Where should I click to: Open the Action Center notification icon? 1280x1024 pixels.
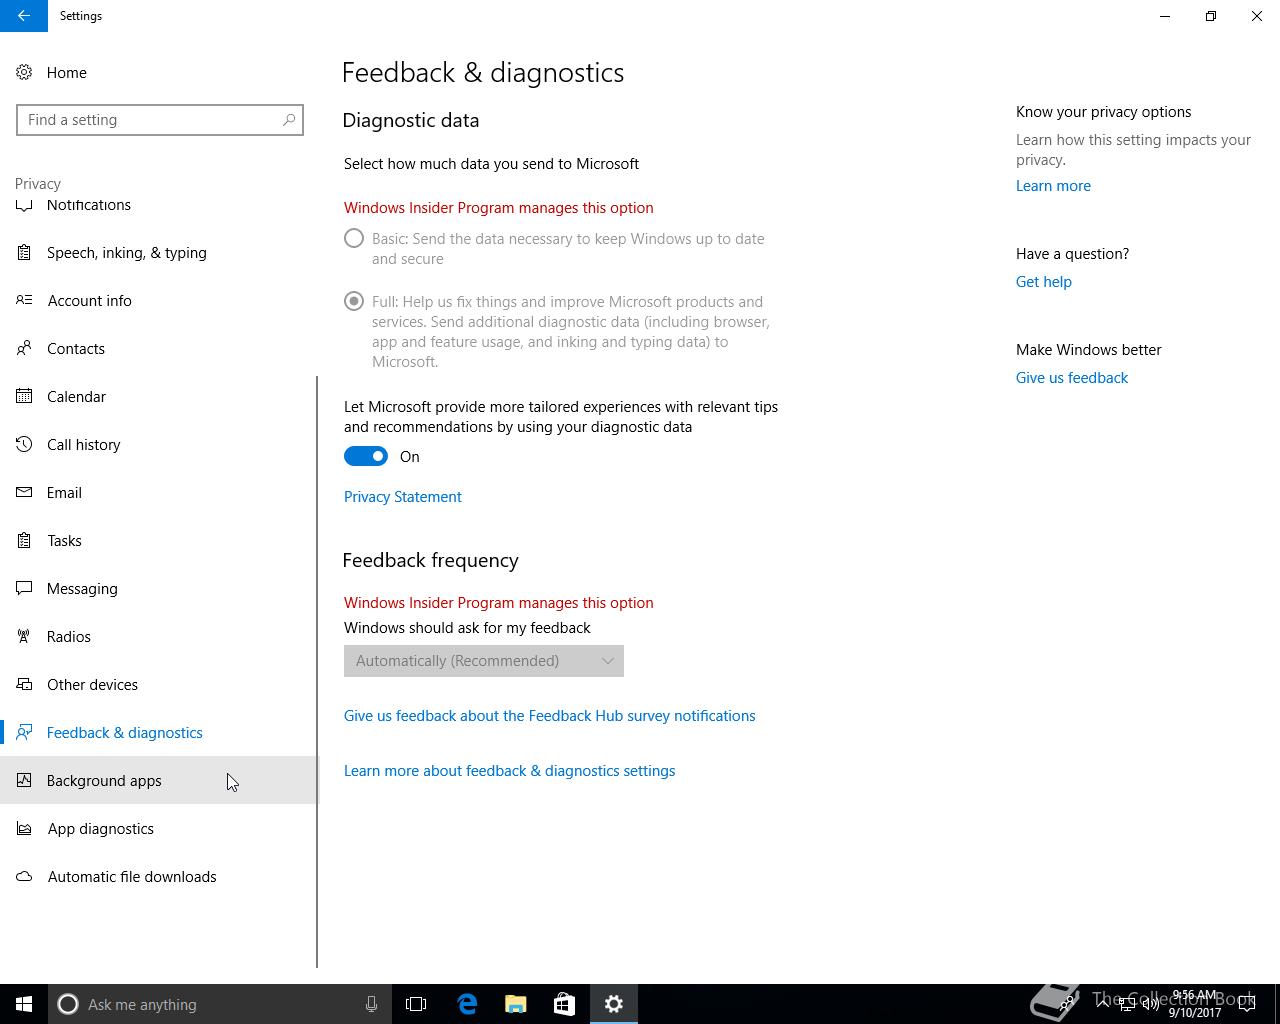[1248, 1004]
